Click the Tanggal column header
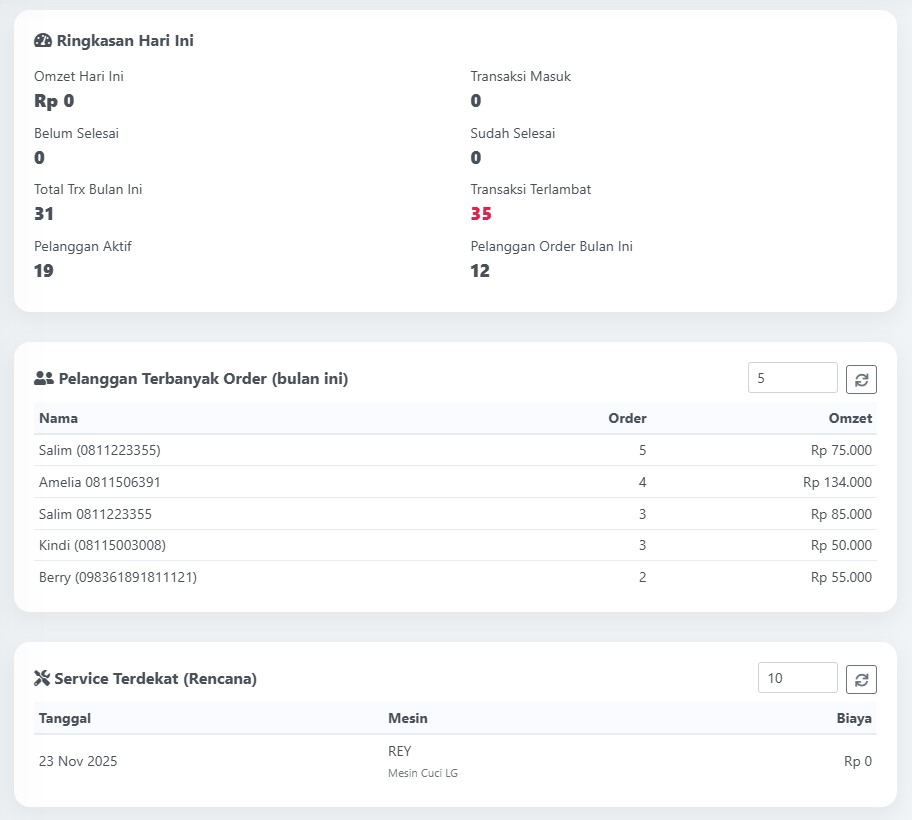912x820 pixels. click(x=65, y=718)
